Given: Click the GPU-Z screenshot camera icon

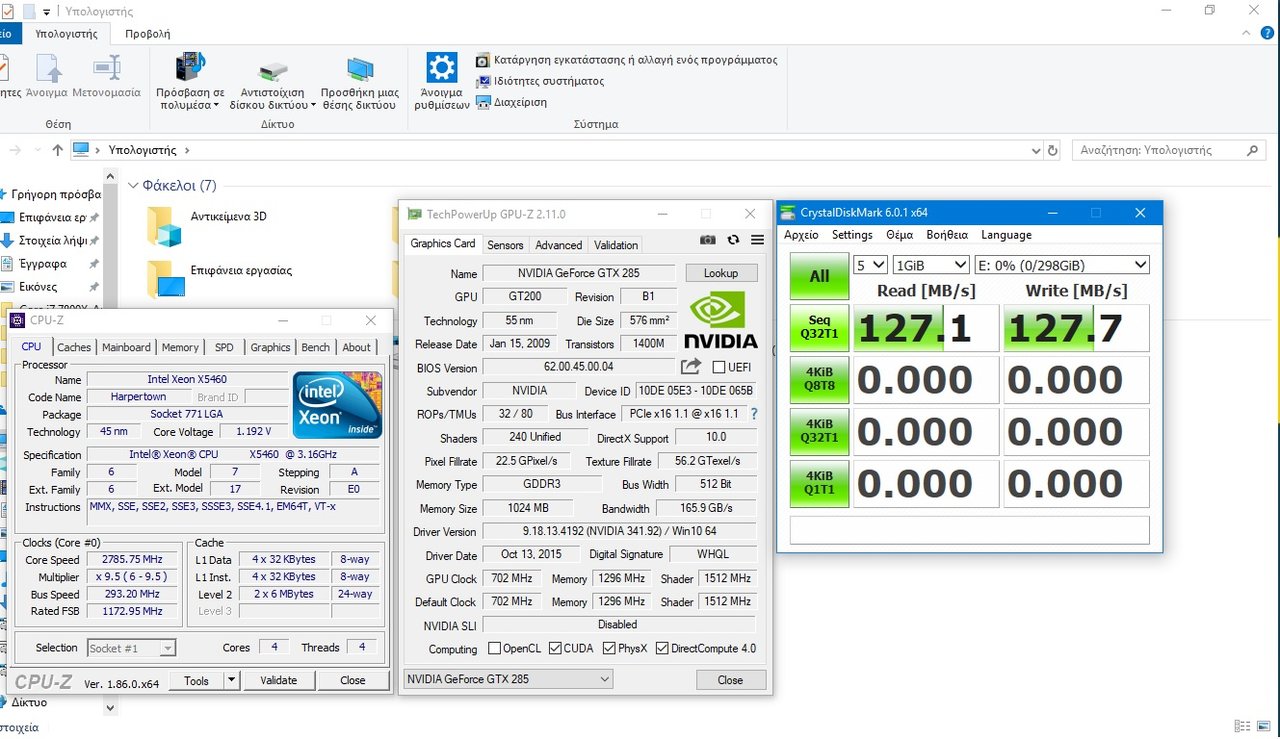Looking at the screenshot, I should [707, 240].
